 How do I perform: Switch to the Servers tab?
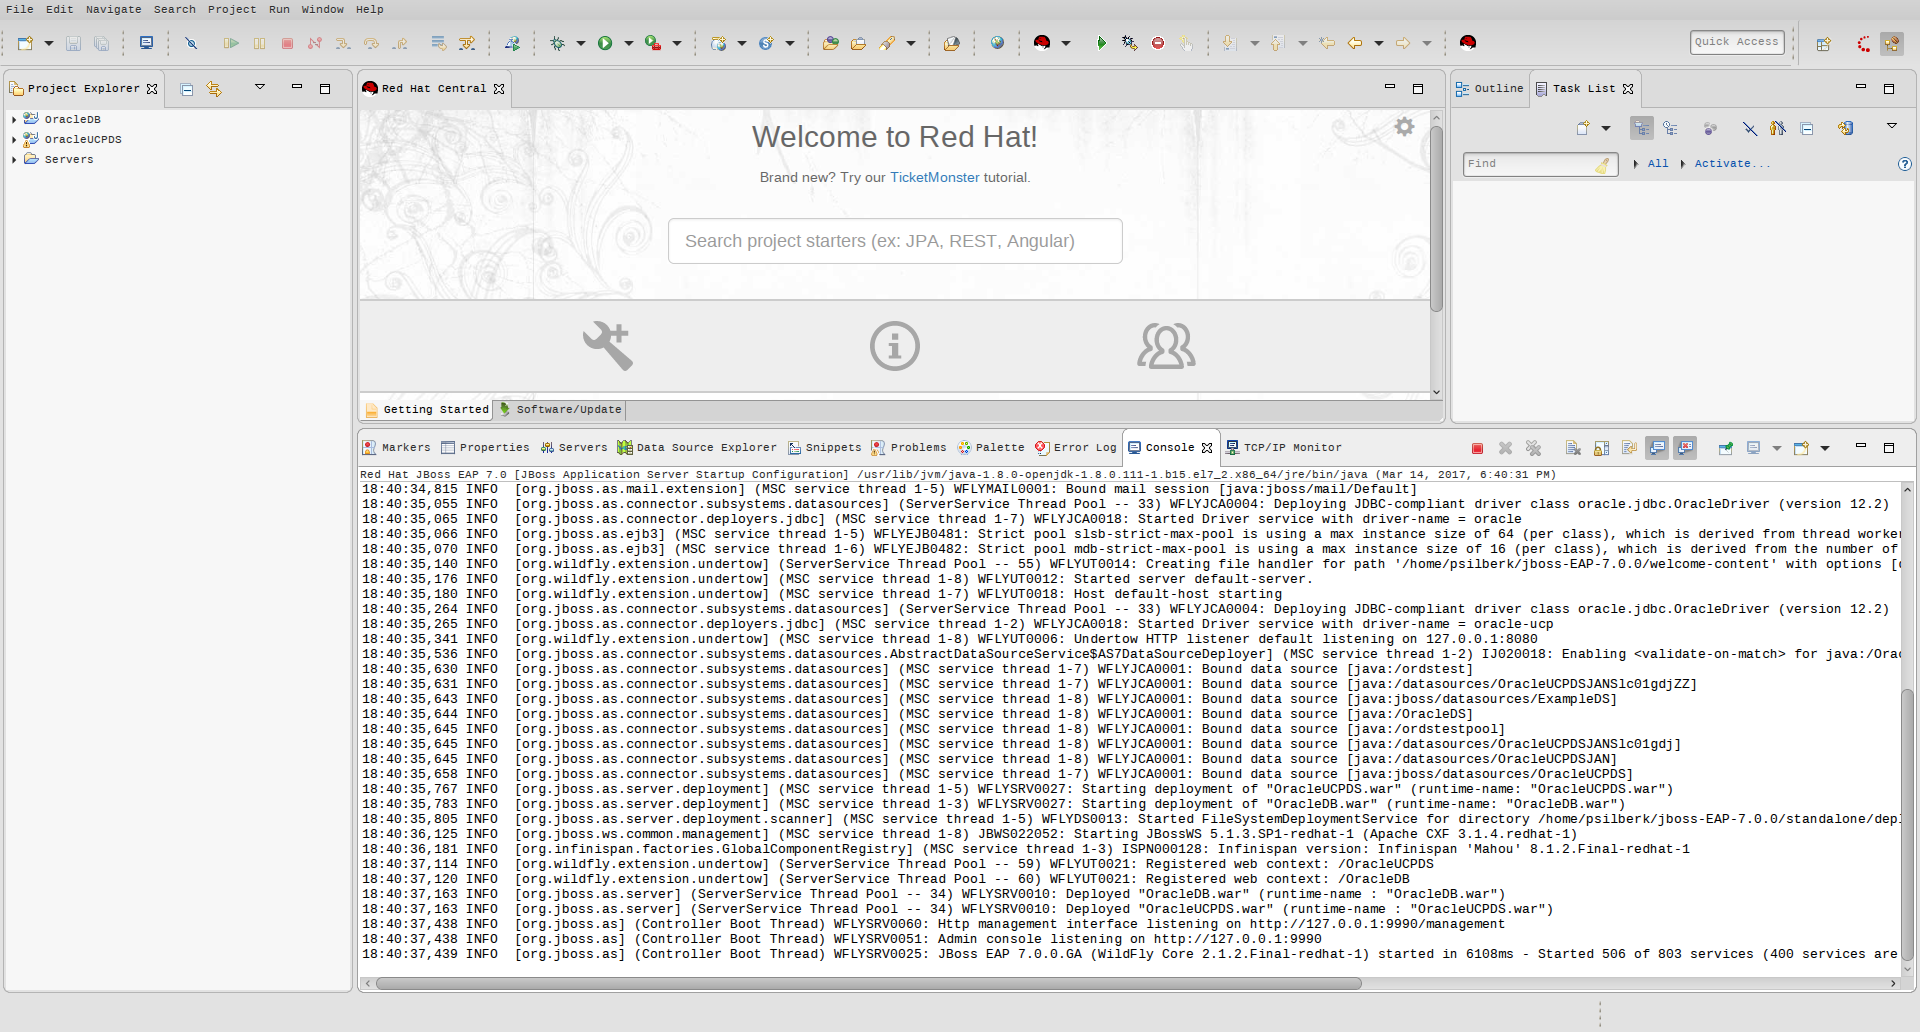tap(574, 448)
